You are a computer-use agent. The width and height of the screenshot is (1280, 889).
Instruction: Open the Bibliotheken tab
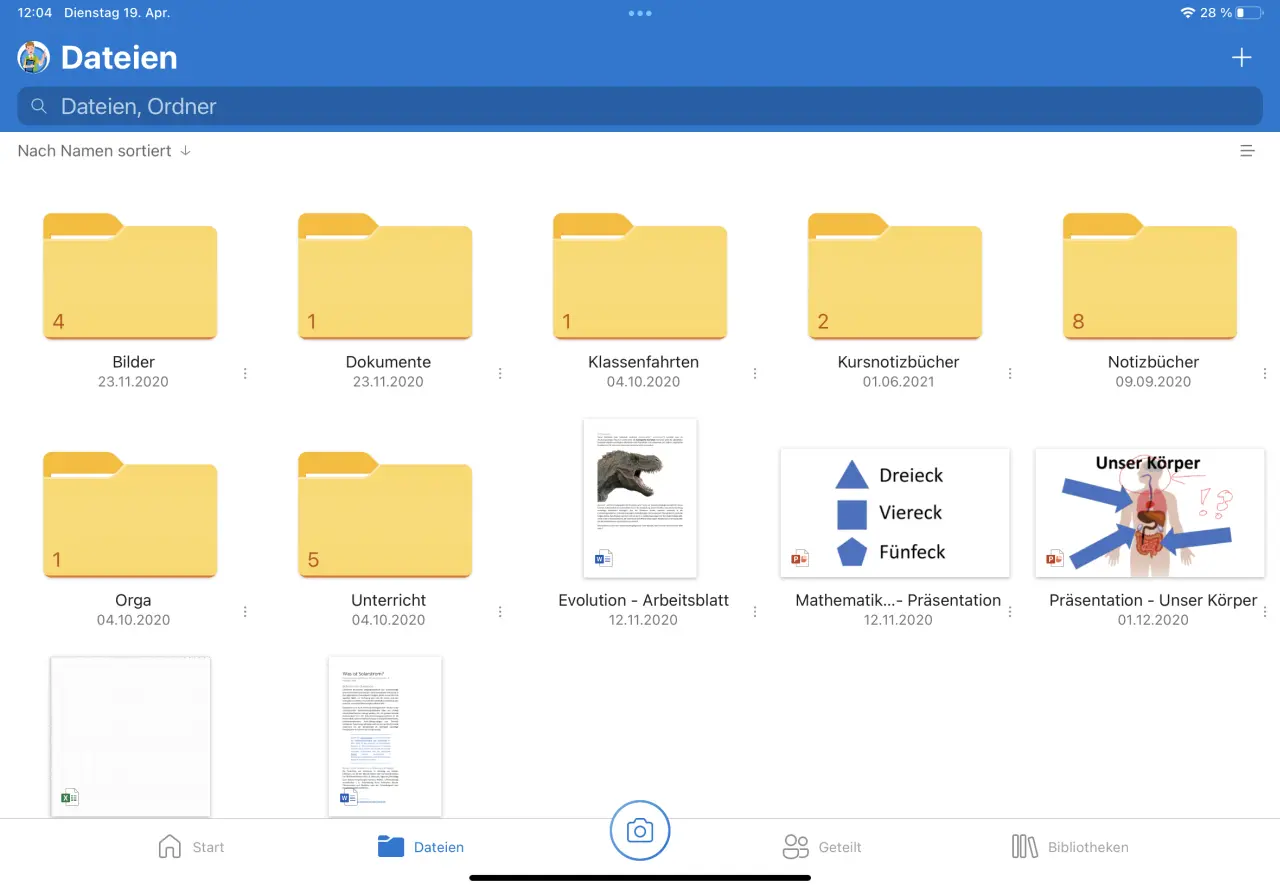[x=1070, y=846]
